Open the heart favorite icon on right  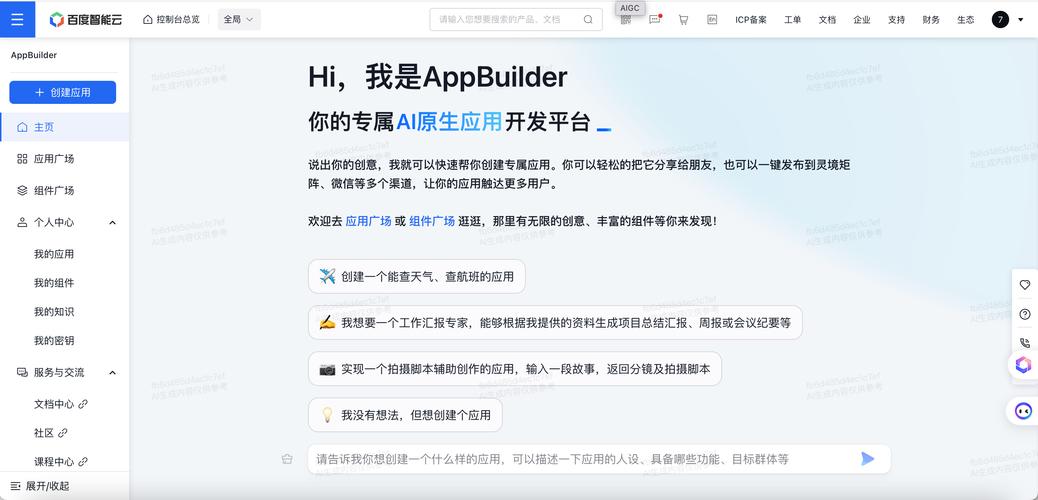point(1025,285)
